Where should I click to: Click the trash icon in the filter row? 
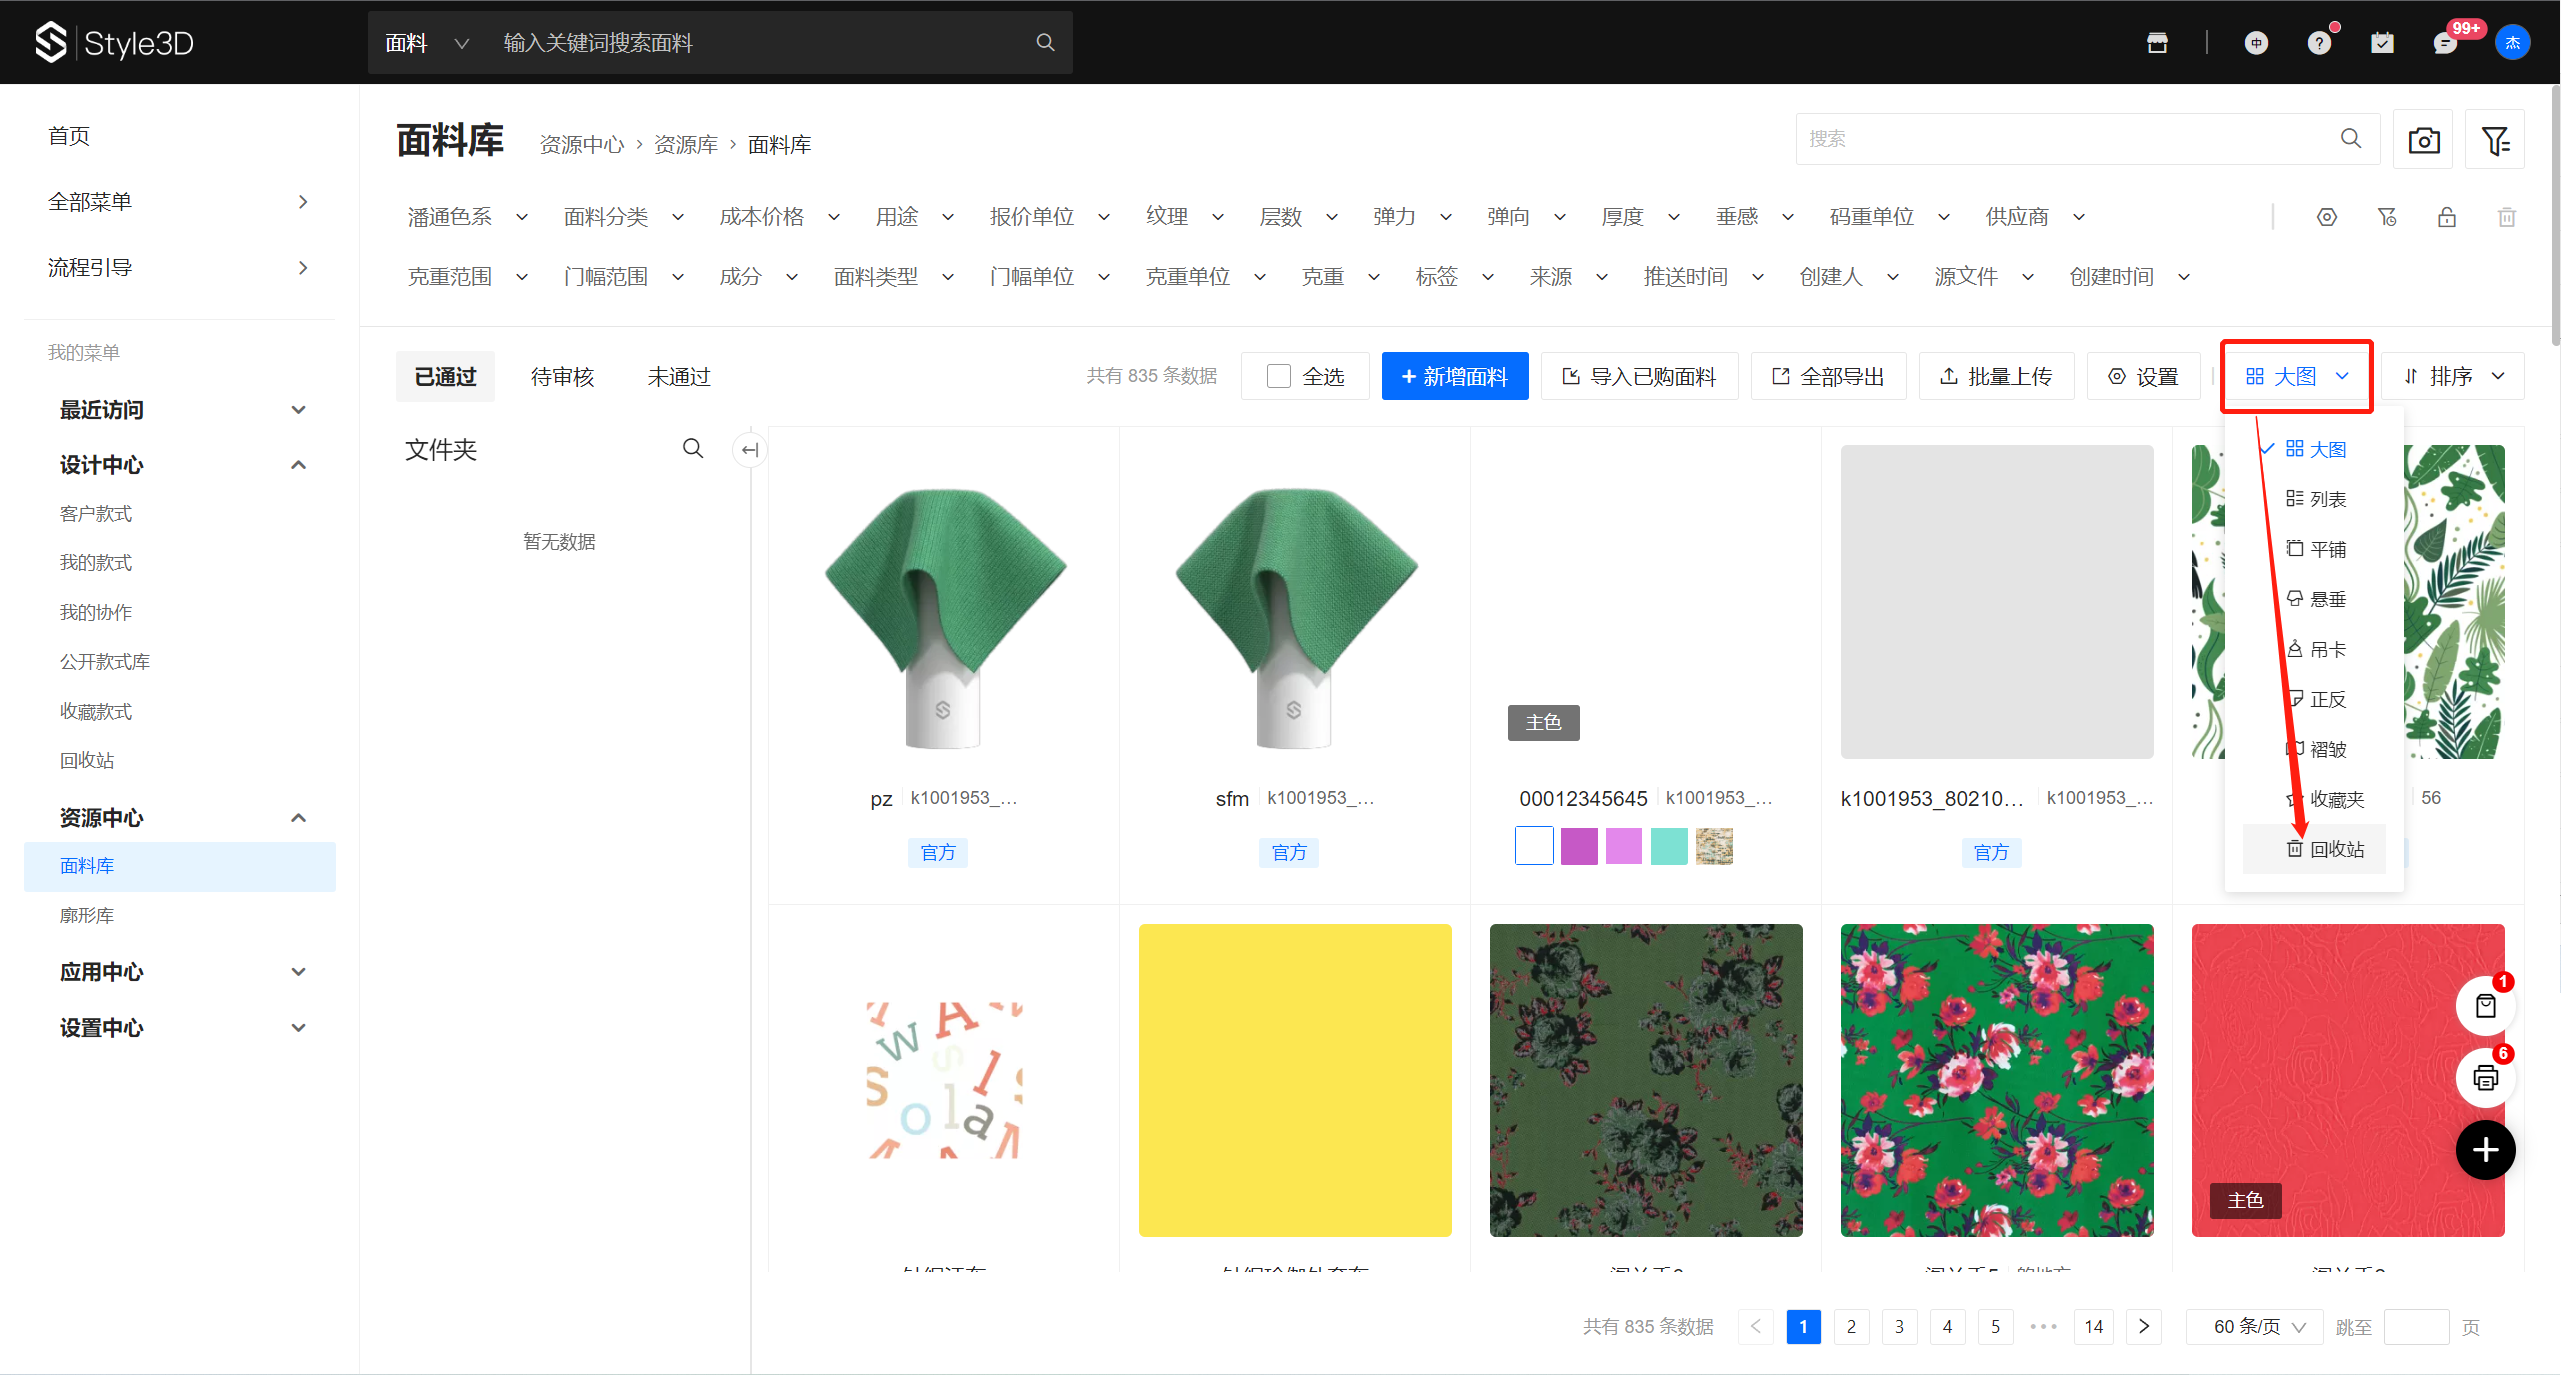pyautogui.click(x=2507, y=217)
